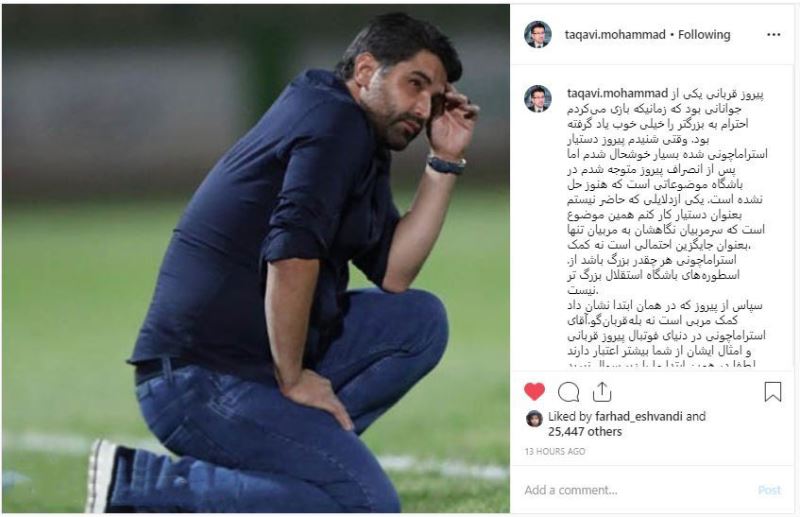
Task: Focus the Add a comment field
Action: (638, 490)
